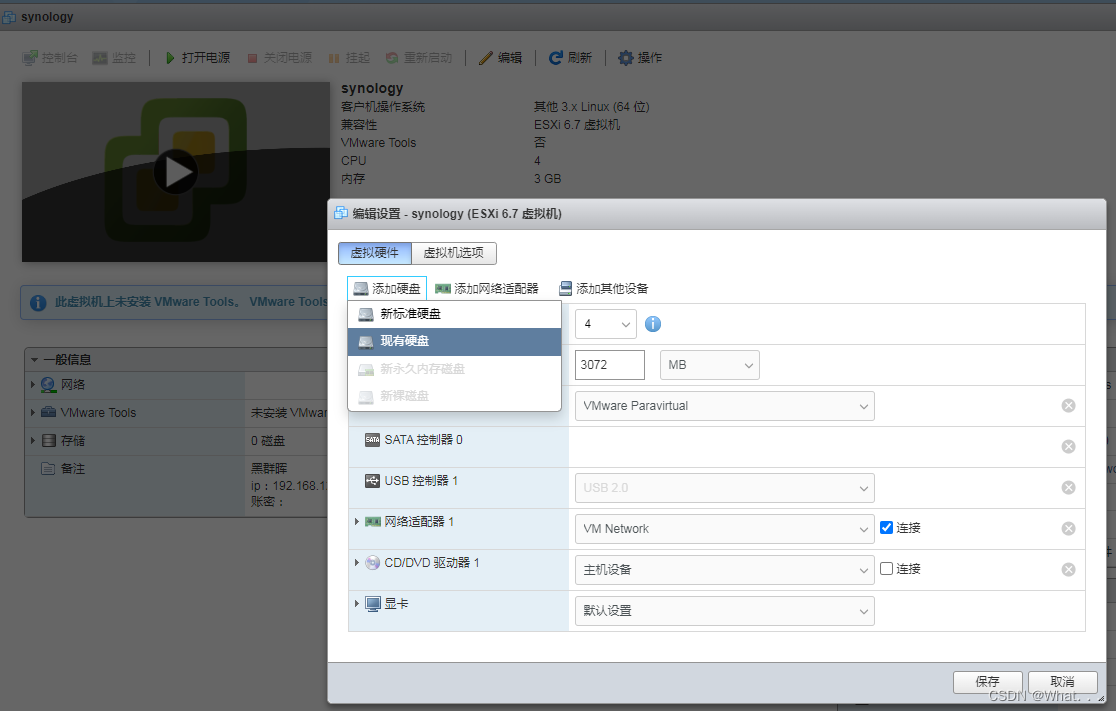Uncheck 连接 for network adapter 1

pos(886,527)
